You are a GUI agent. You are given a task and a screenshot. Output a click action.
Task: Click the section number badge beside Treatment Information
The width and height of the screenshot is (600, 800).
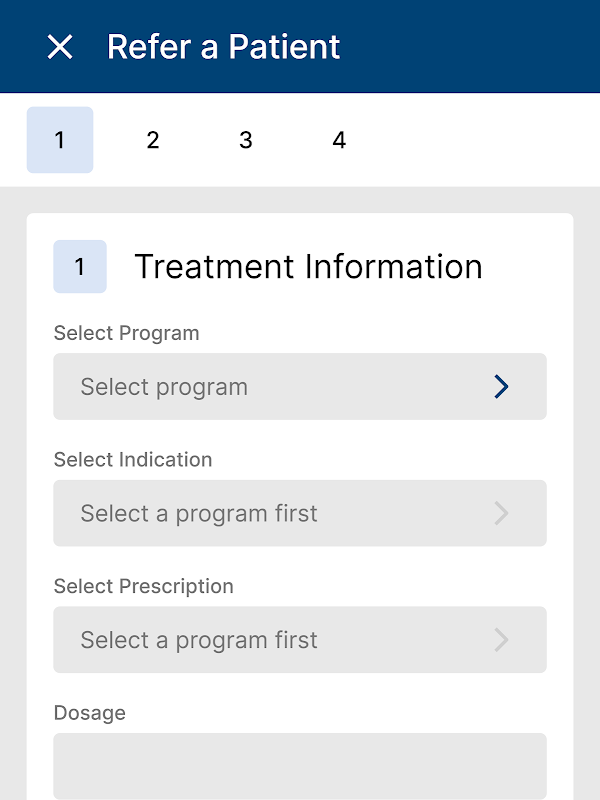coord(80,267)
